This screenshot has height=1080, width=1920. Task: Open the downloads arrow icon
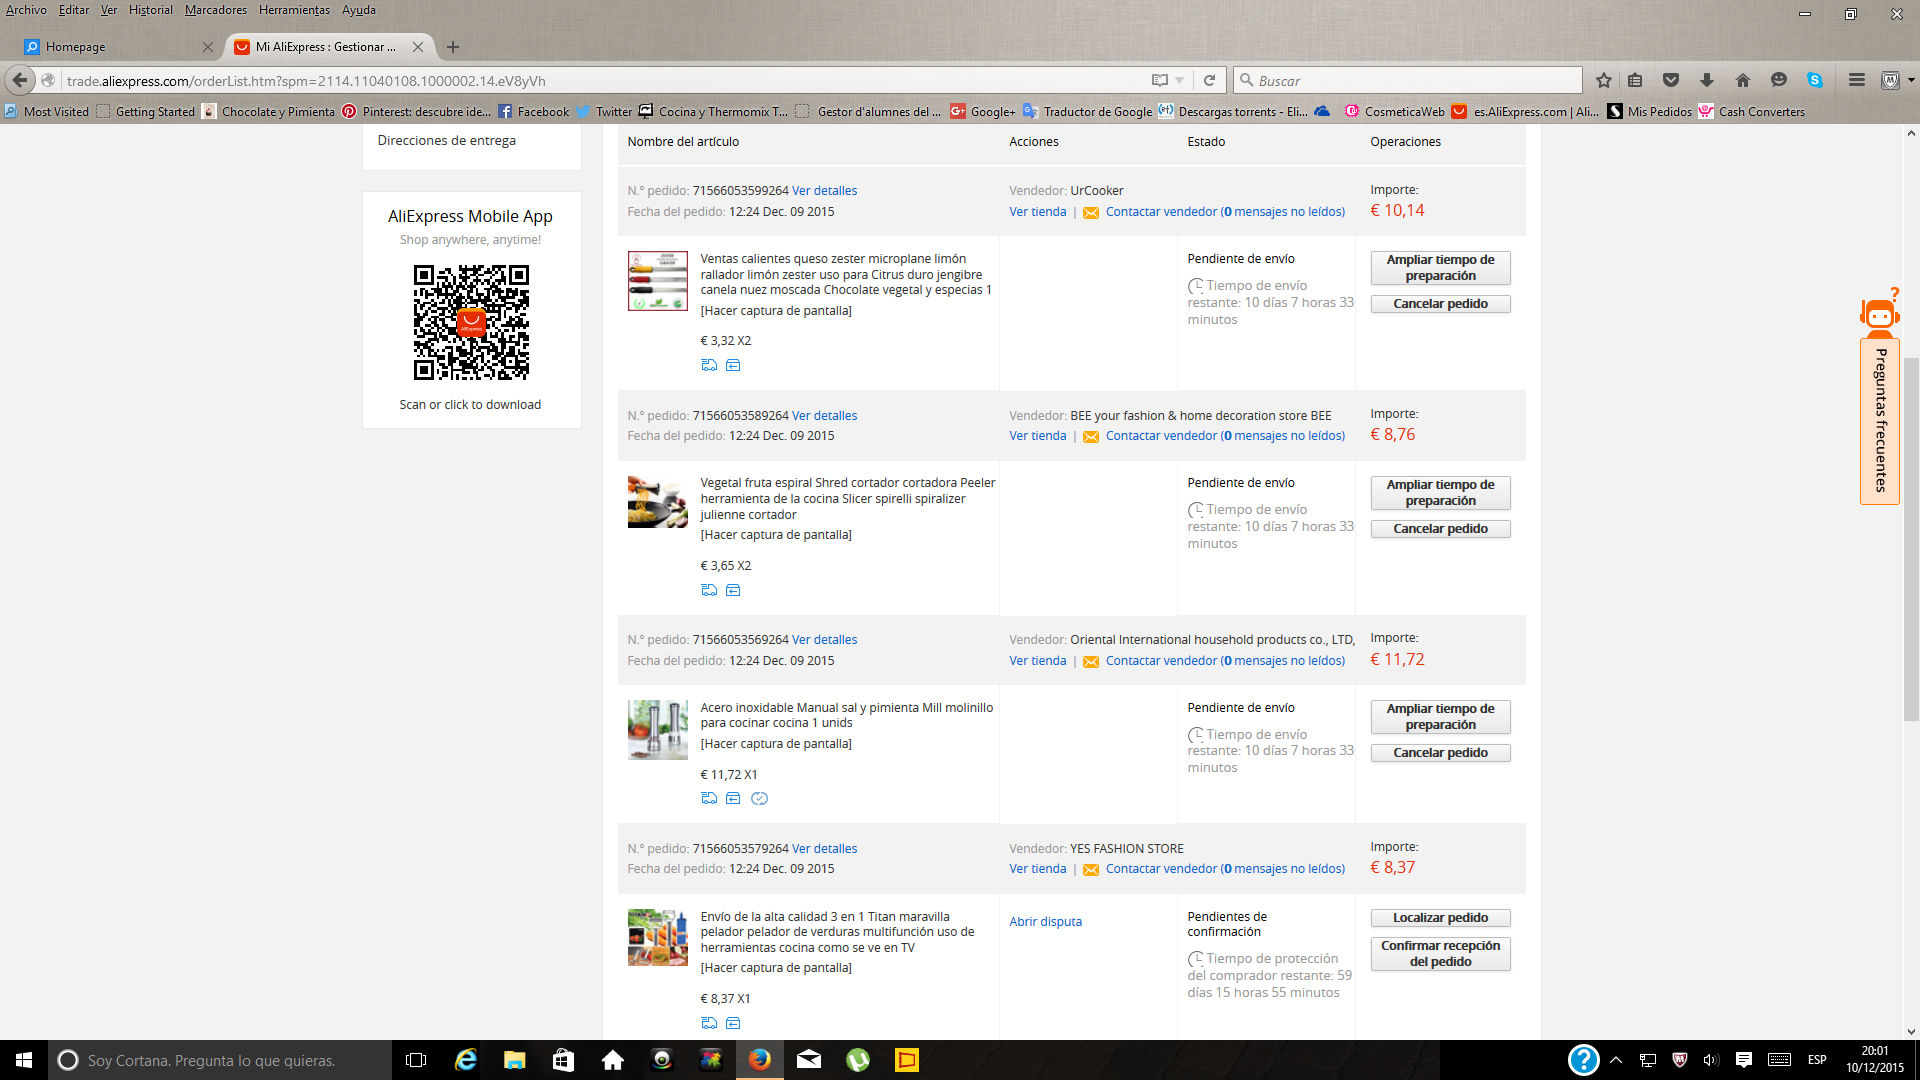[x=1707, y=80]
